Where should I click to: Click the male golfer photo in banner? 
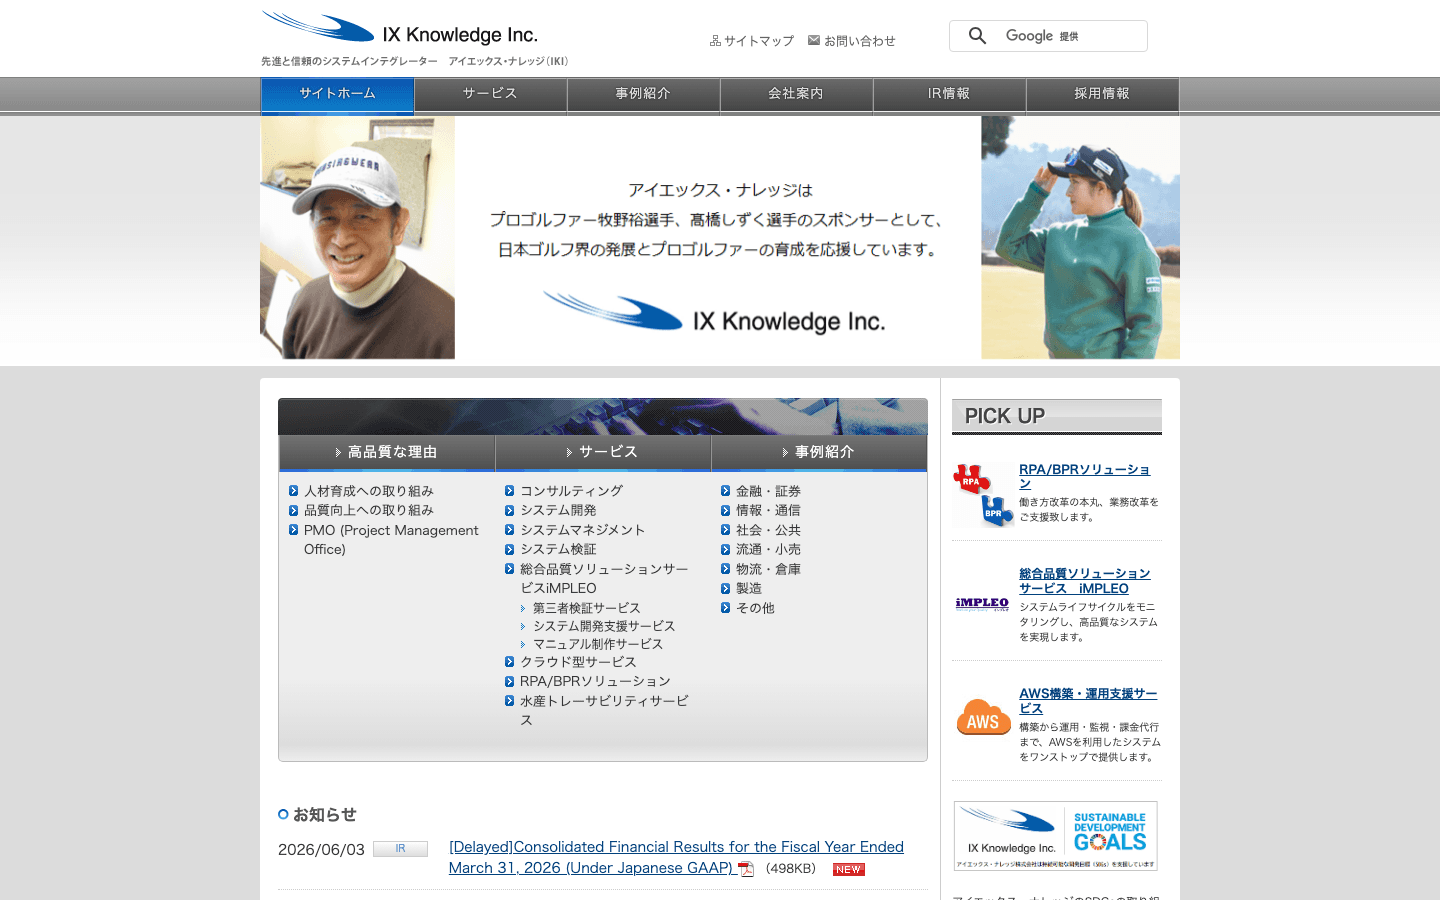coord(357,238)
